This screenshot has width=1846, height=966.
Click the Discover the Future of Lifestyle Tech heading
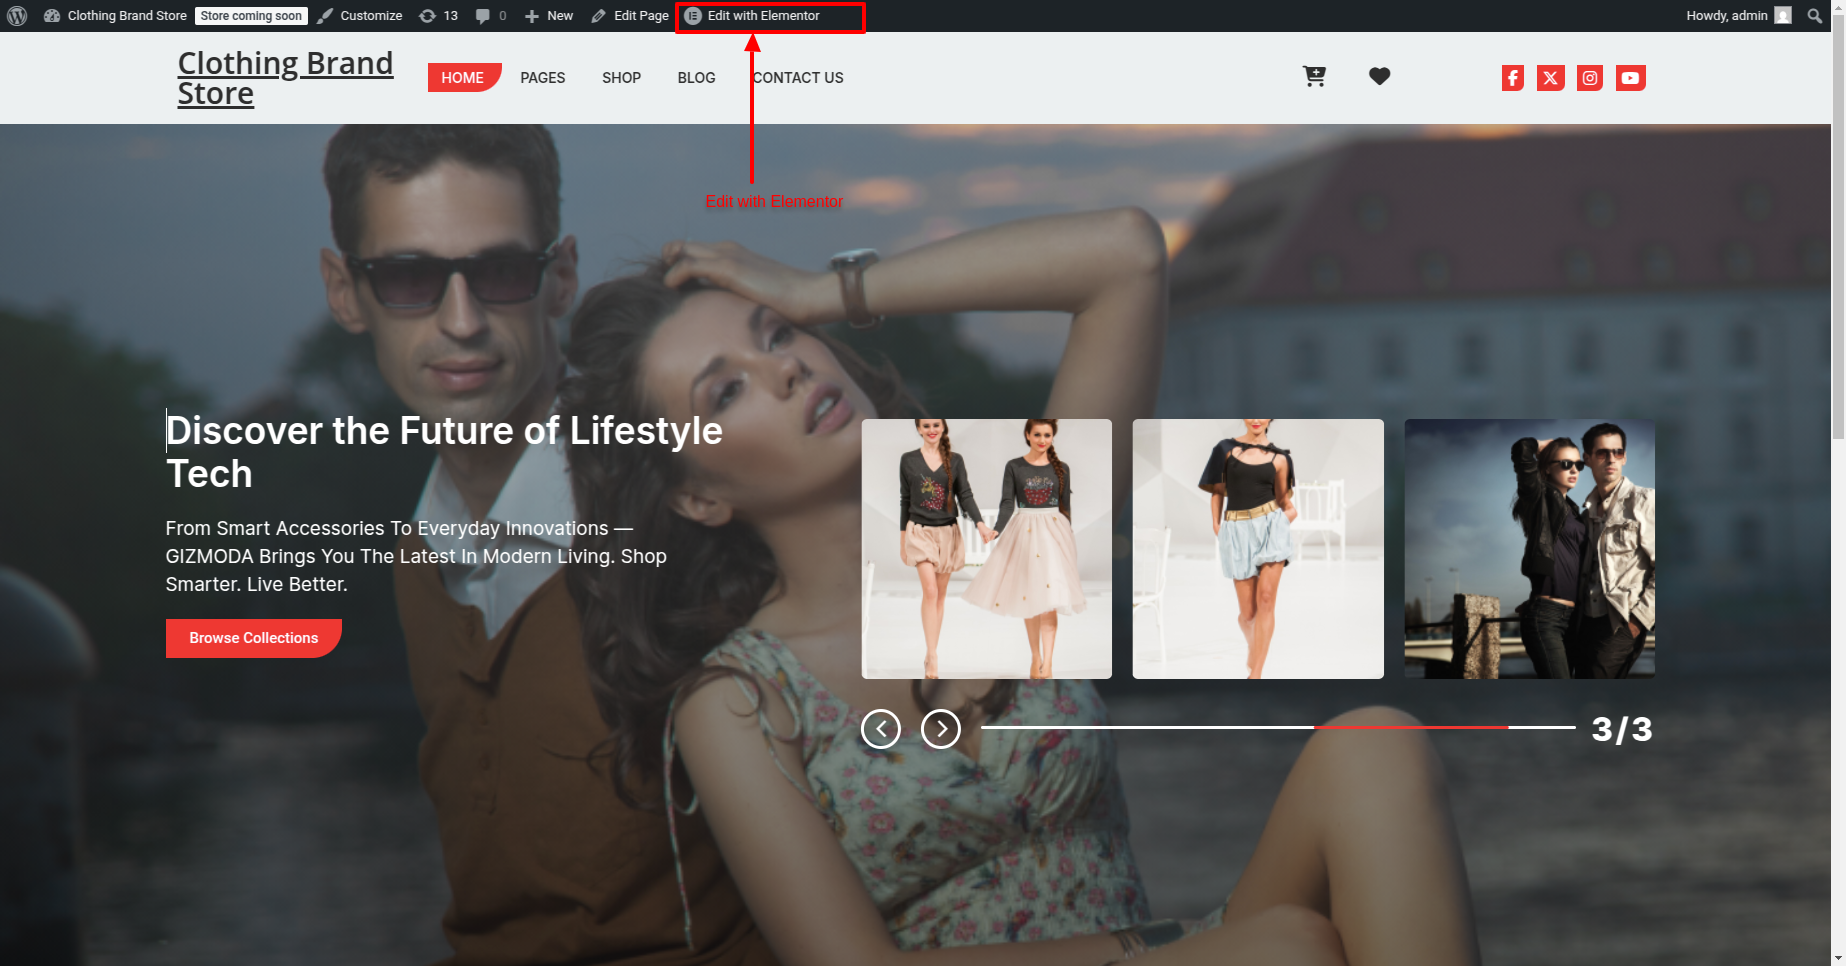[444, 452]
